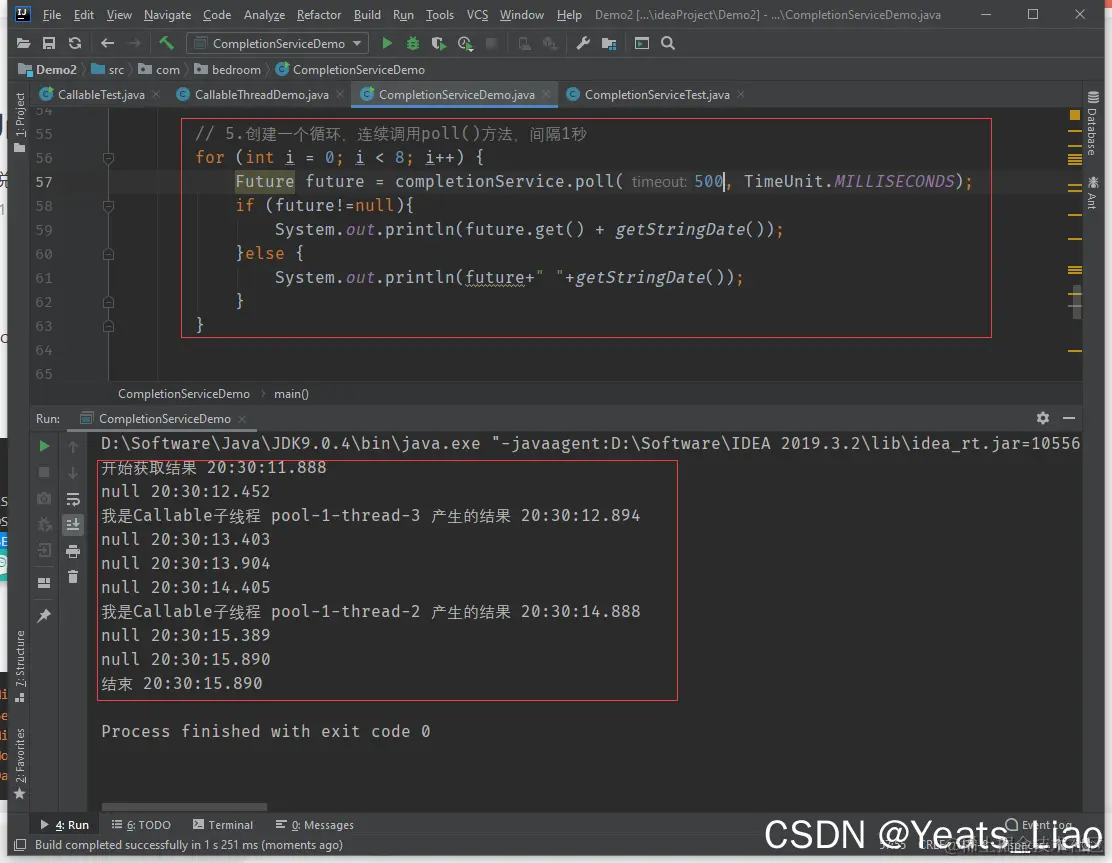Click the yellow inspection status indicator

1074,115
